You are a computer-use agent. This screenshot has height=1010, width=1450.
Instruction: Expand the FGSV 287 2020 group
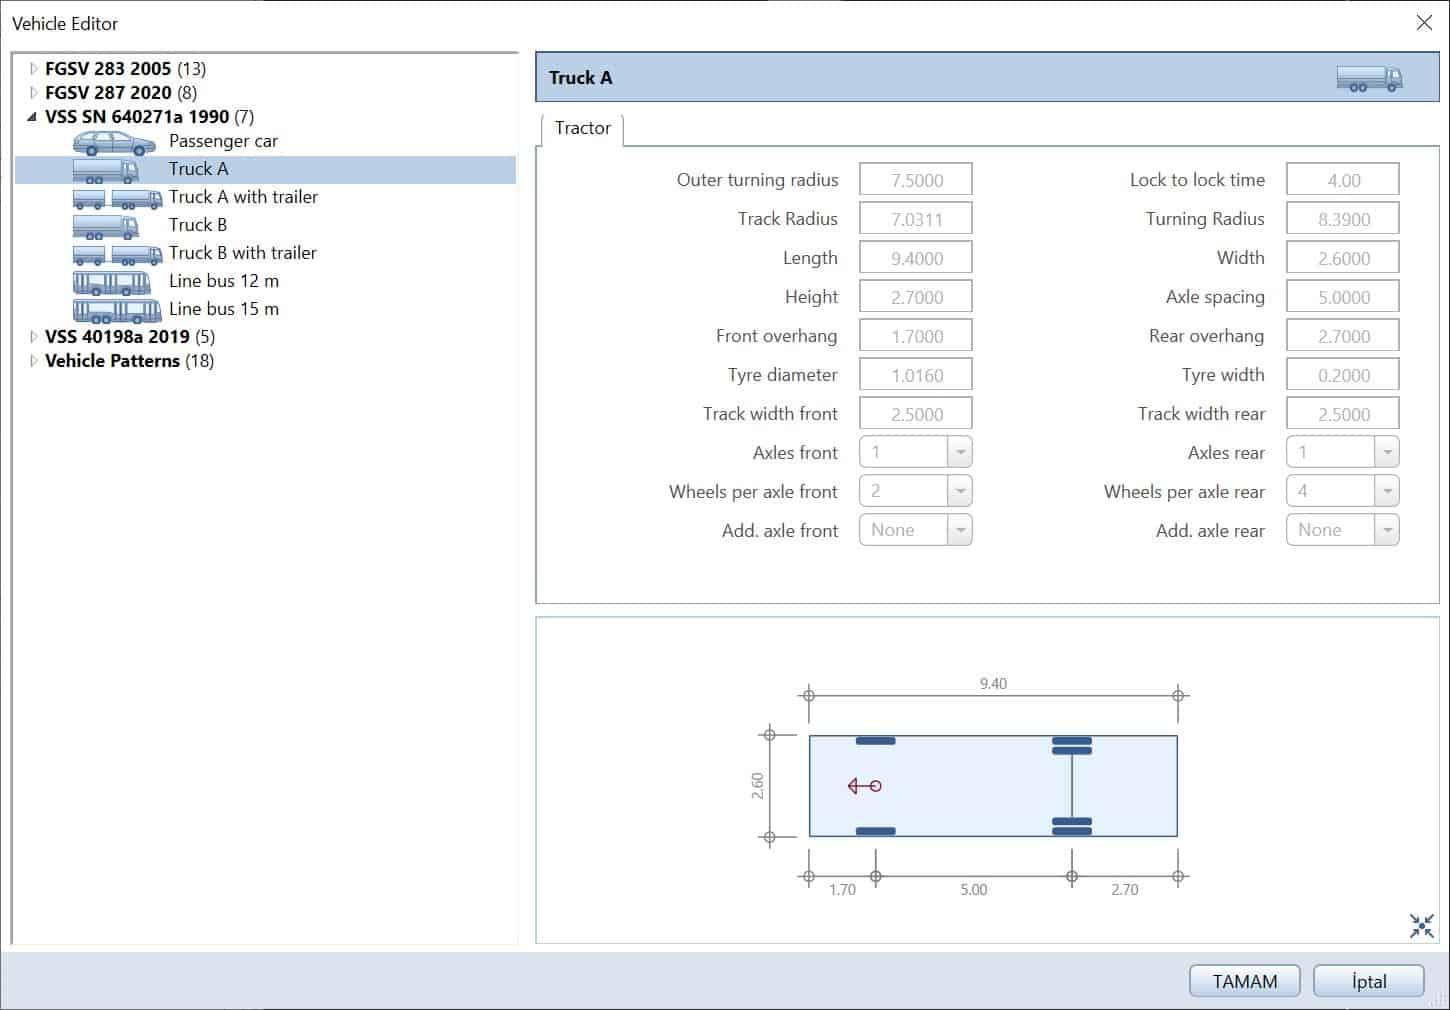(33, 93)
